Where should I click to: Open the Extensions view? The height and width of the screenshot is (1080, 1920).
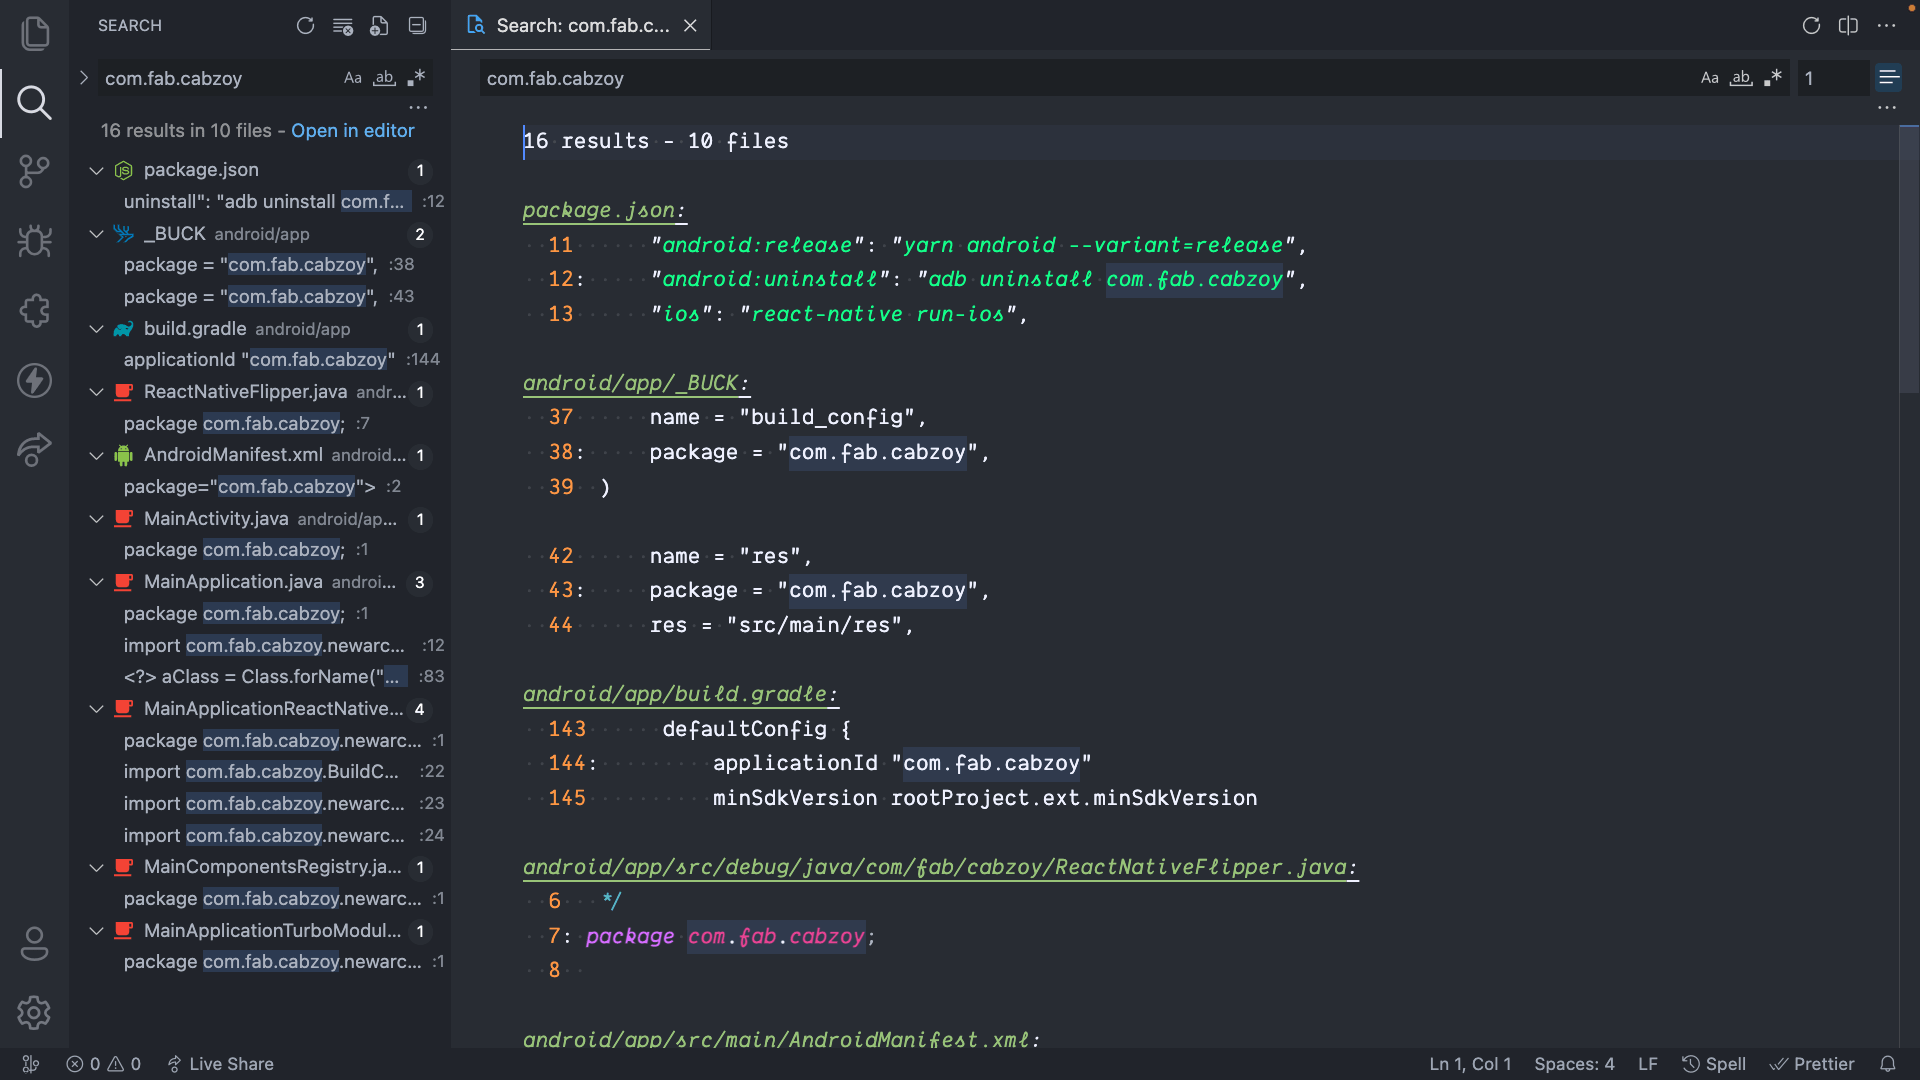coord(35,310)
